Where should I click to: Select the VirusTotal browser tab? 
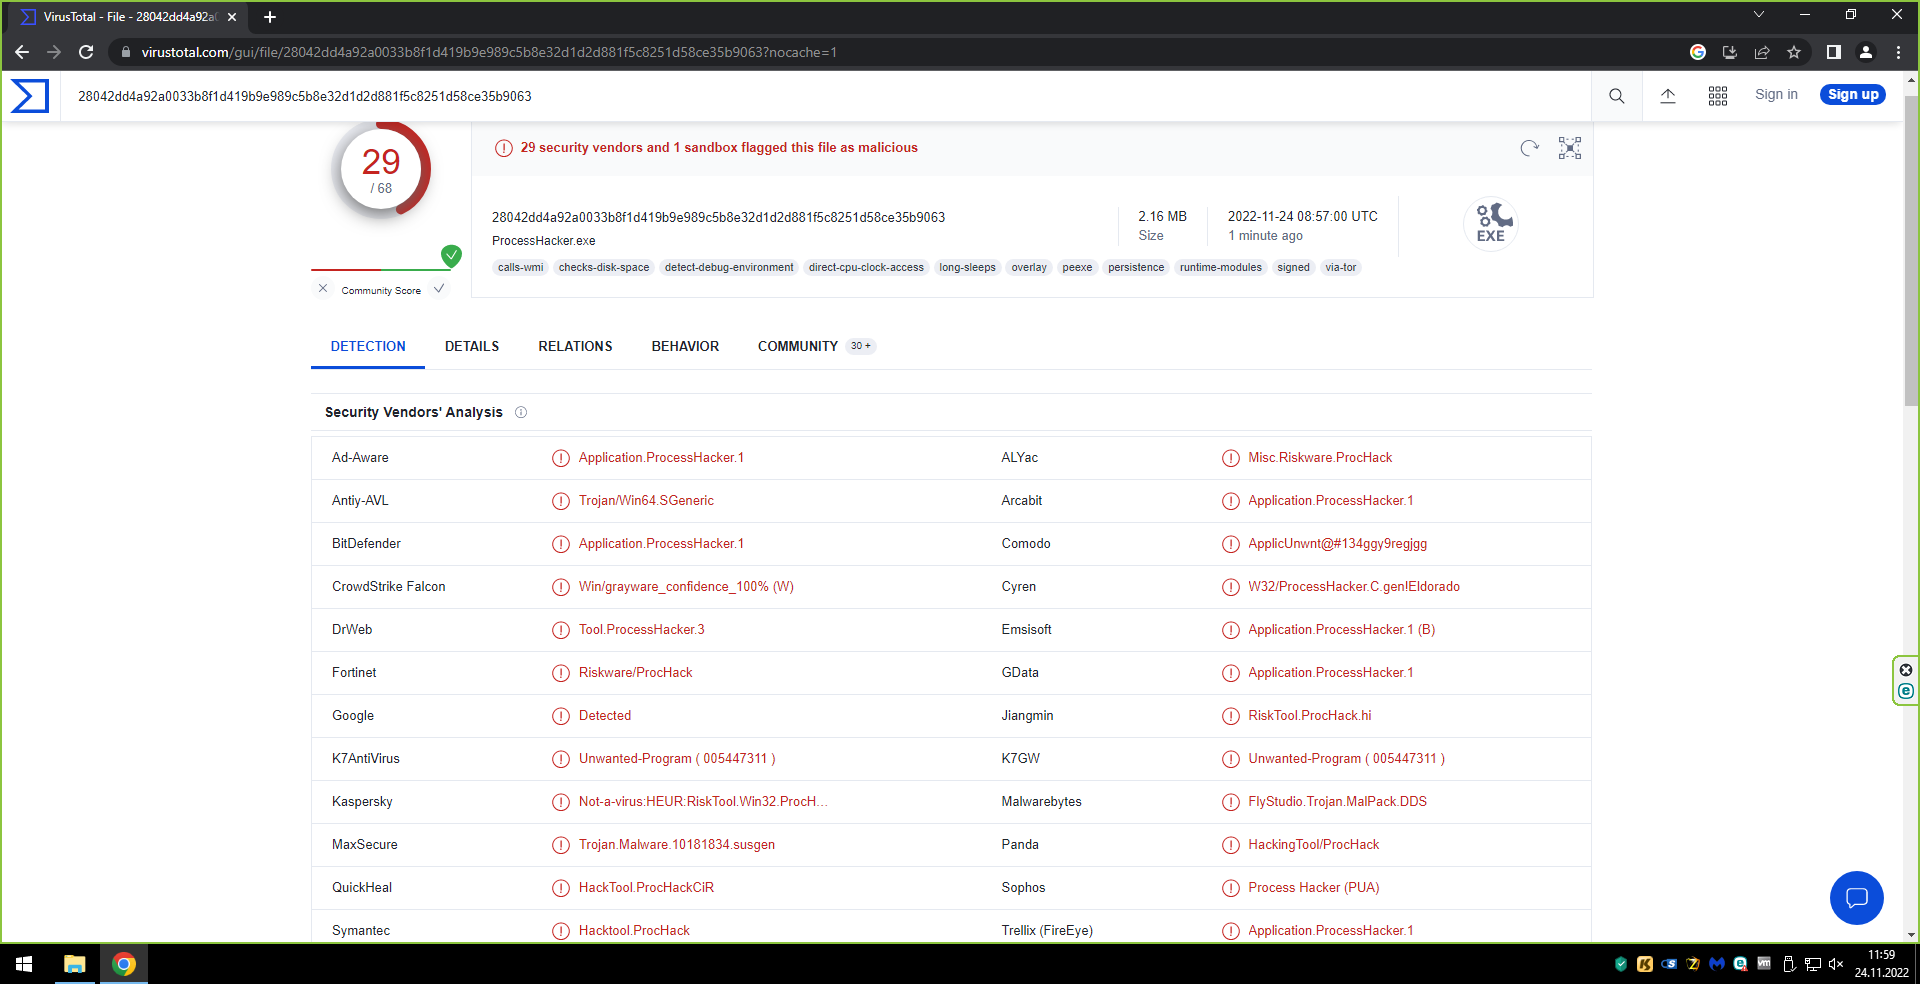point(128,17)
